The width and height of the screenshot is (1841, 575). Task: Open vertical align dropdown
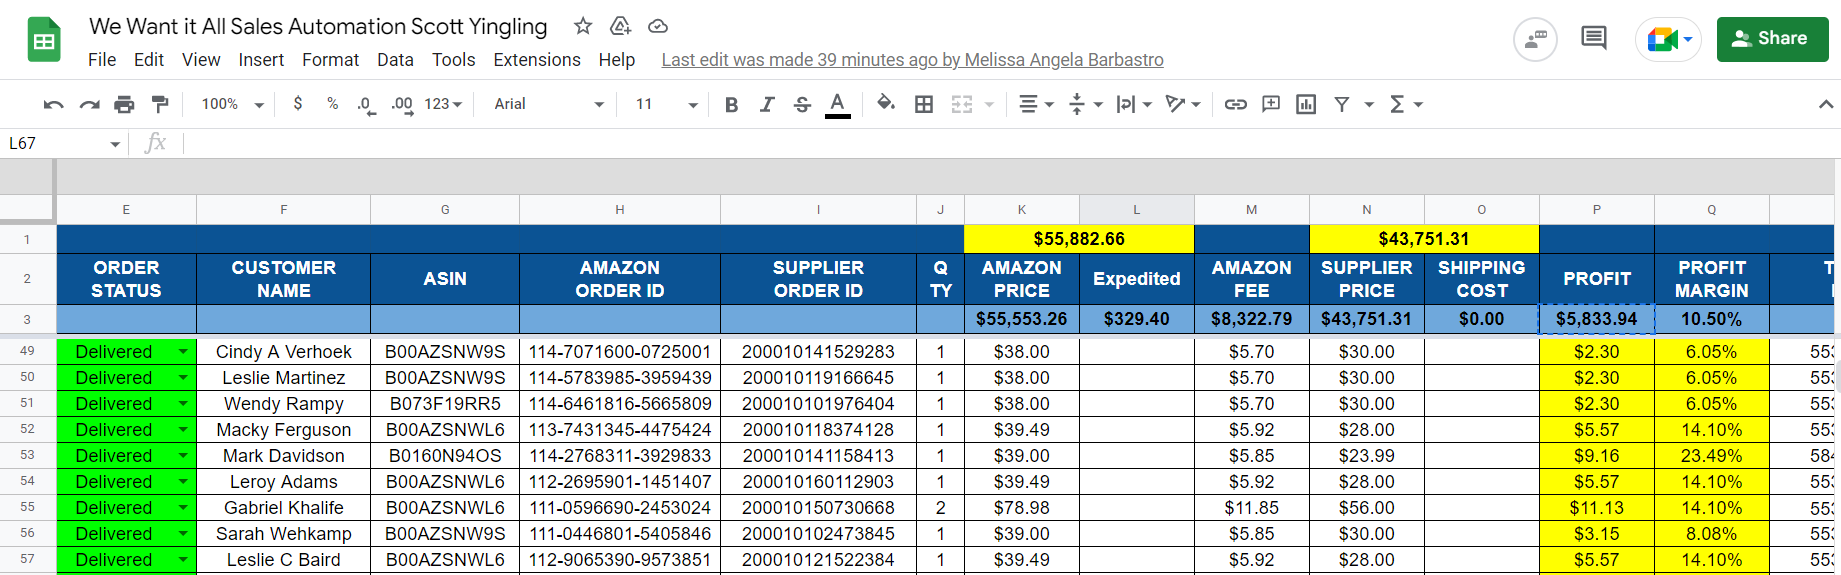[1085, 104]
